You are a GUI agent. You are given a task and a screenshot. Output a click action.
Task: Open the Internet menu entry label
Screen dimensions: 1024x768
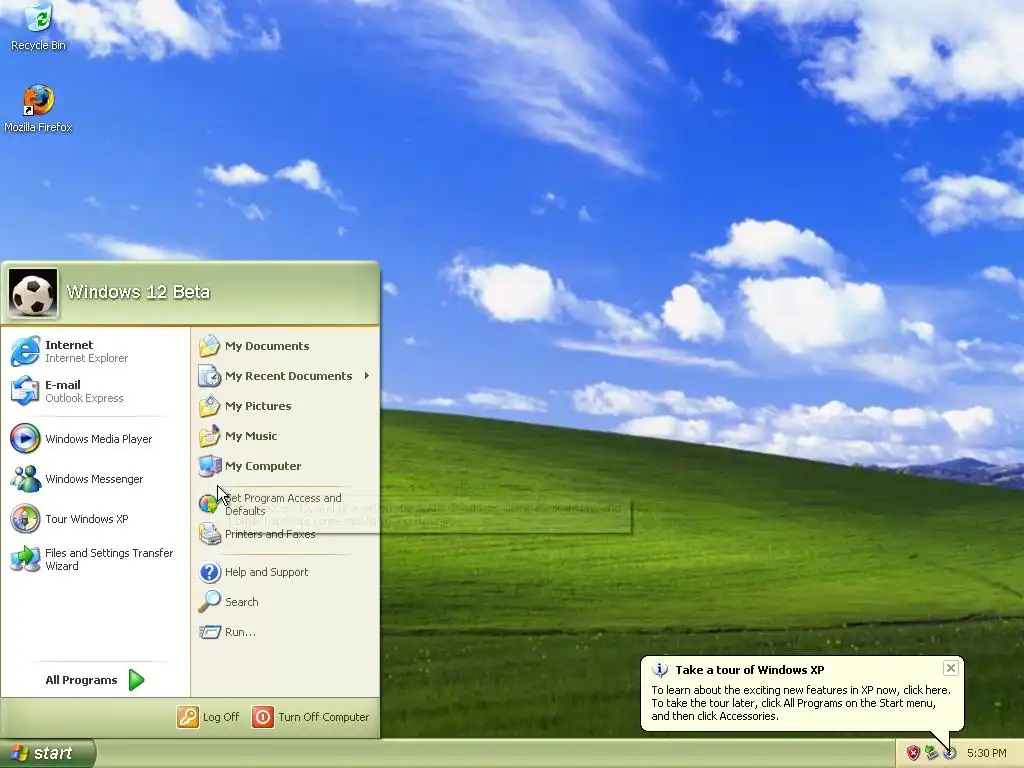tap(69, 345)
